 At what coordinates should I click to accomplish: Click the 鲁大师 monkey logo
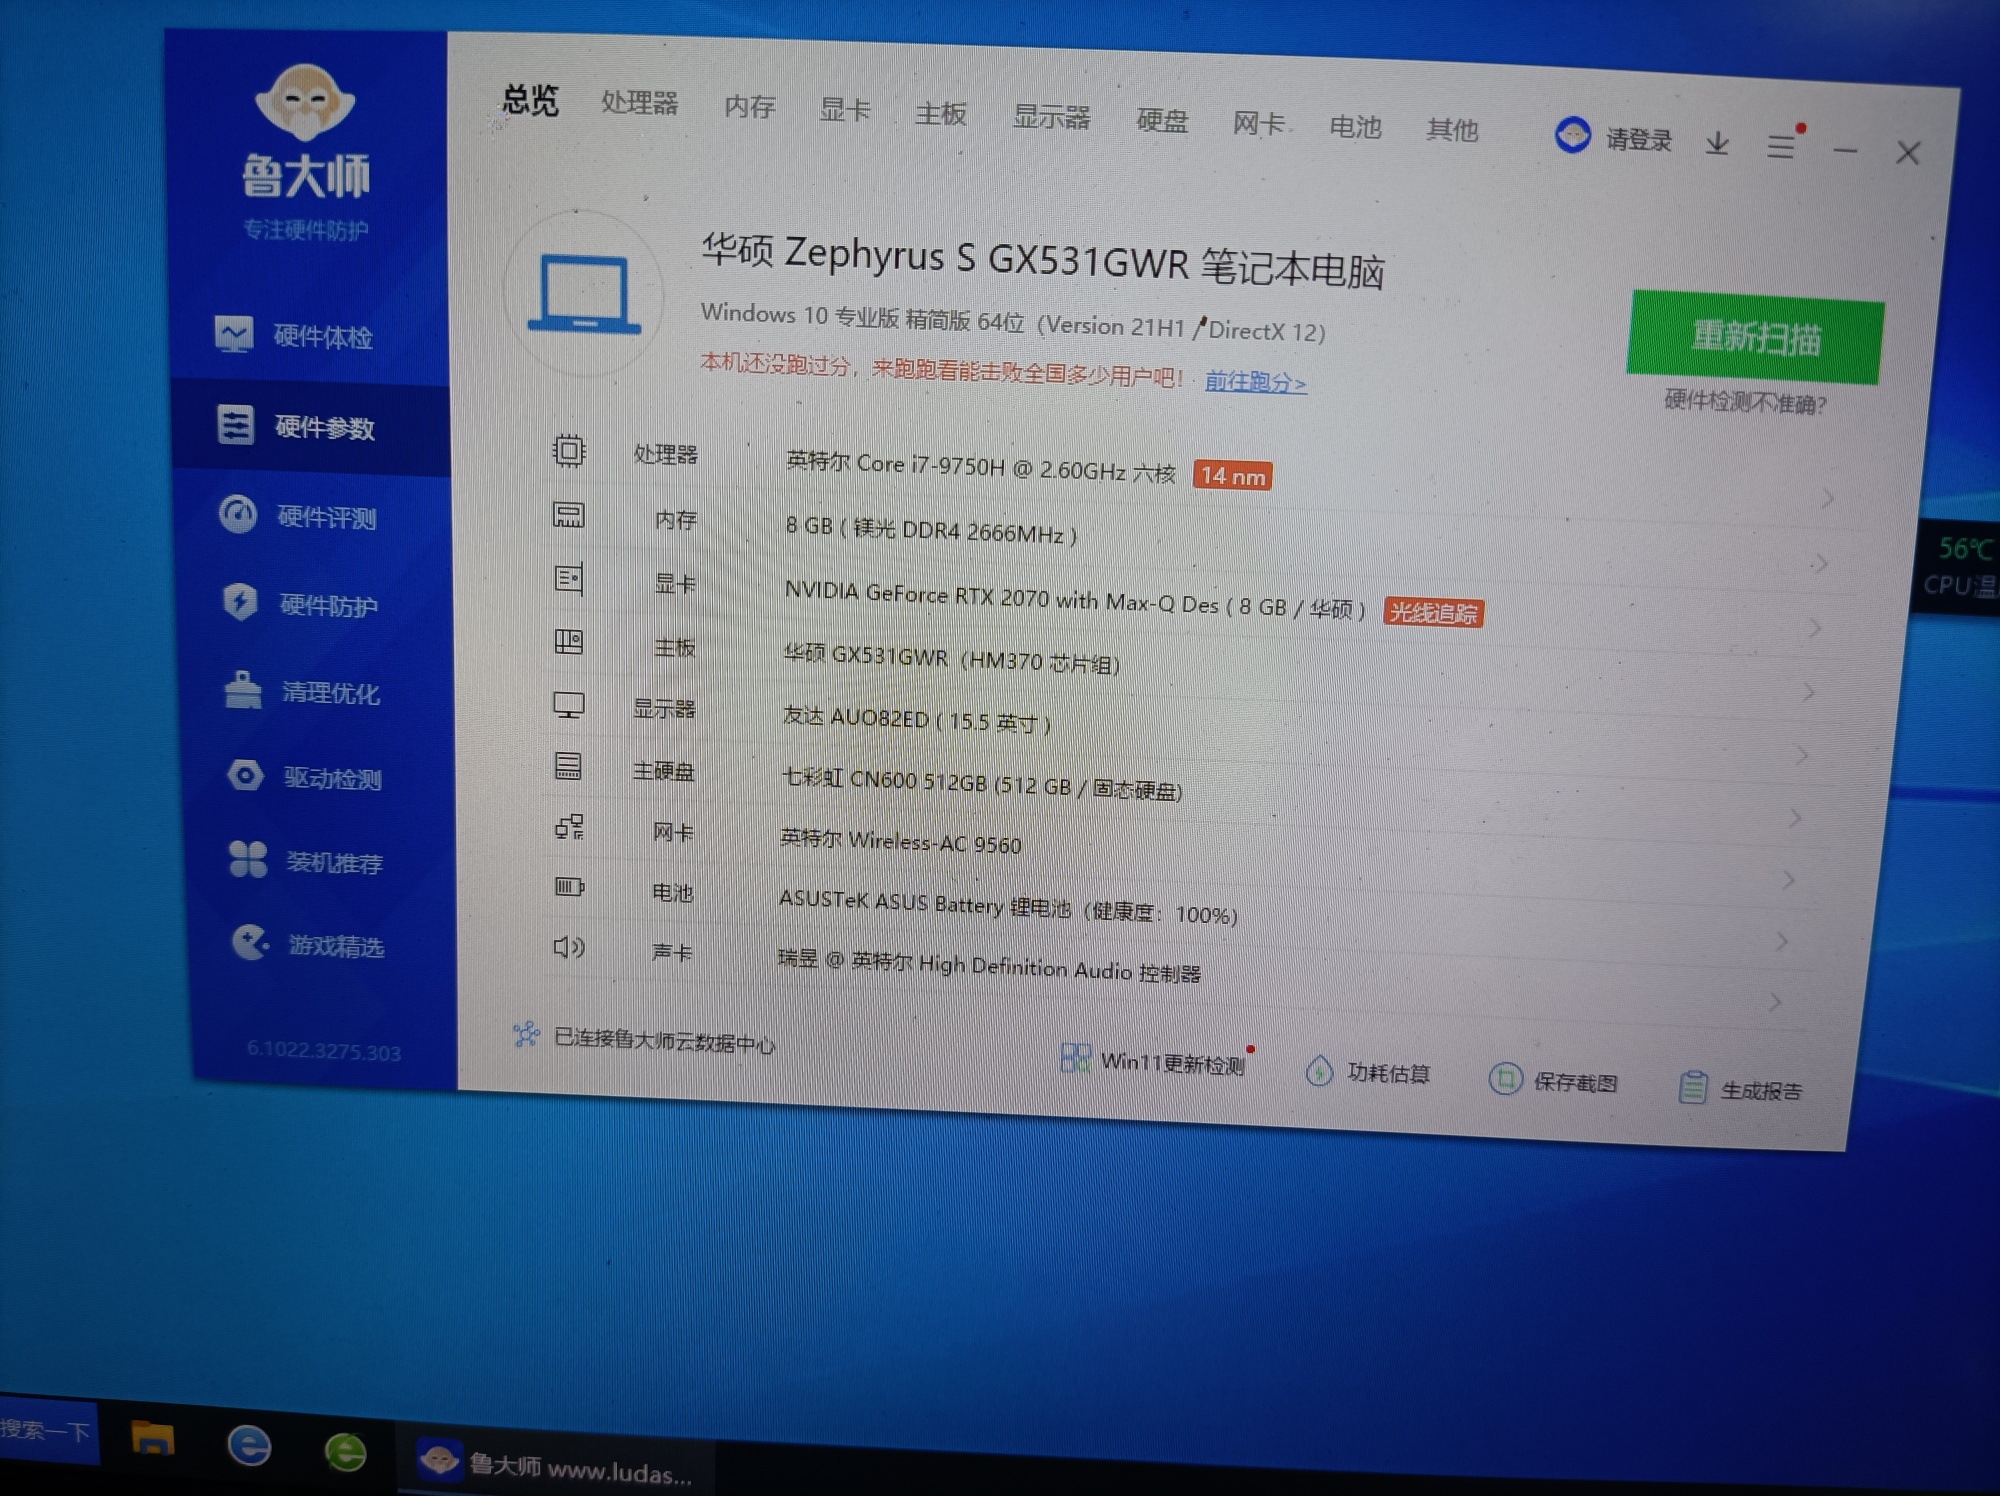pyautogui.click(x=305, y=102)
